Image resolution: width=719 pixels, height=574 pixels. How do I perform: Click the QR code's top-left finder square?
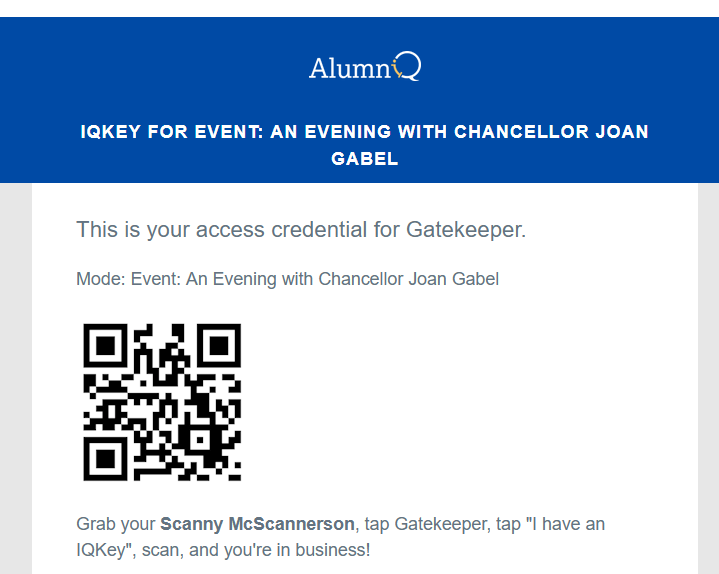point(105,346)
